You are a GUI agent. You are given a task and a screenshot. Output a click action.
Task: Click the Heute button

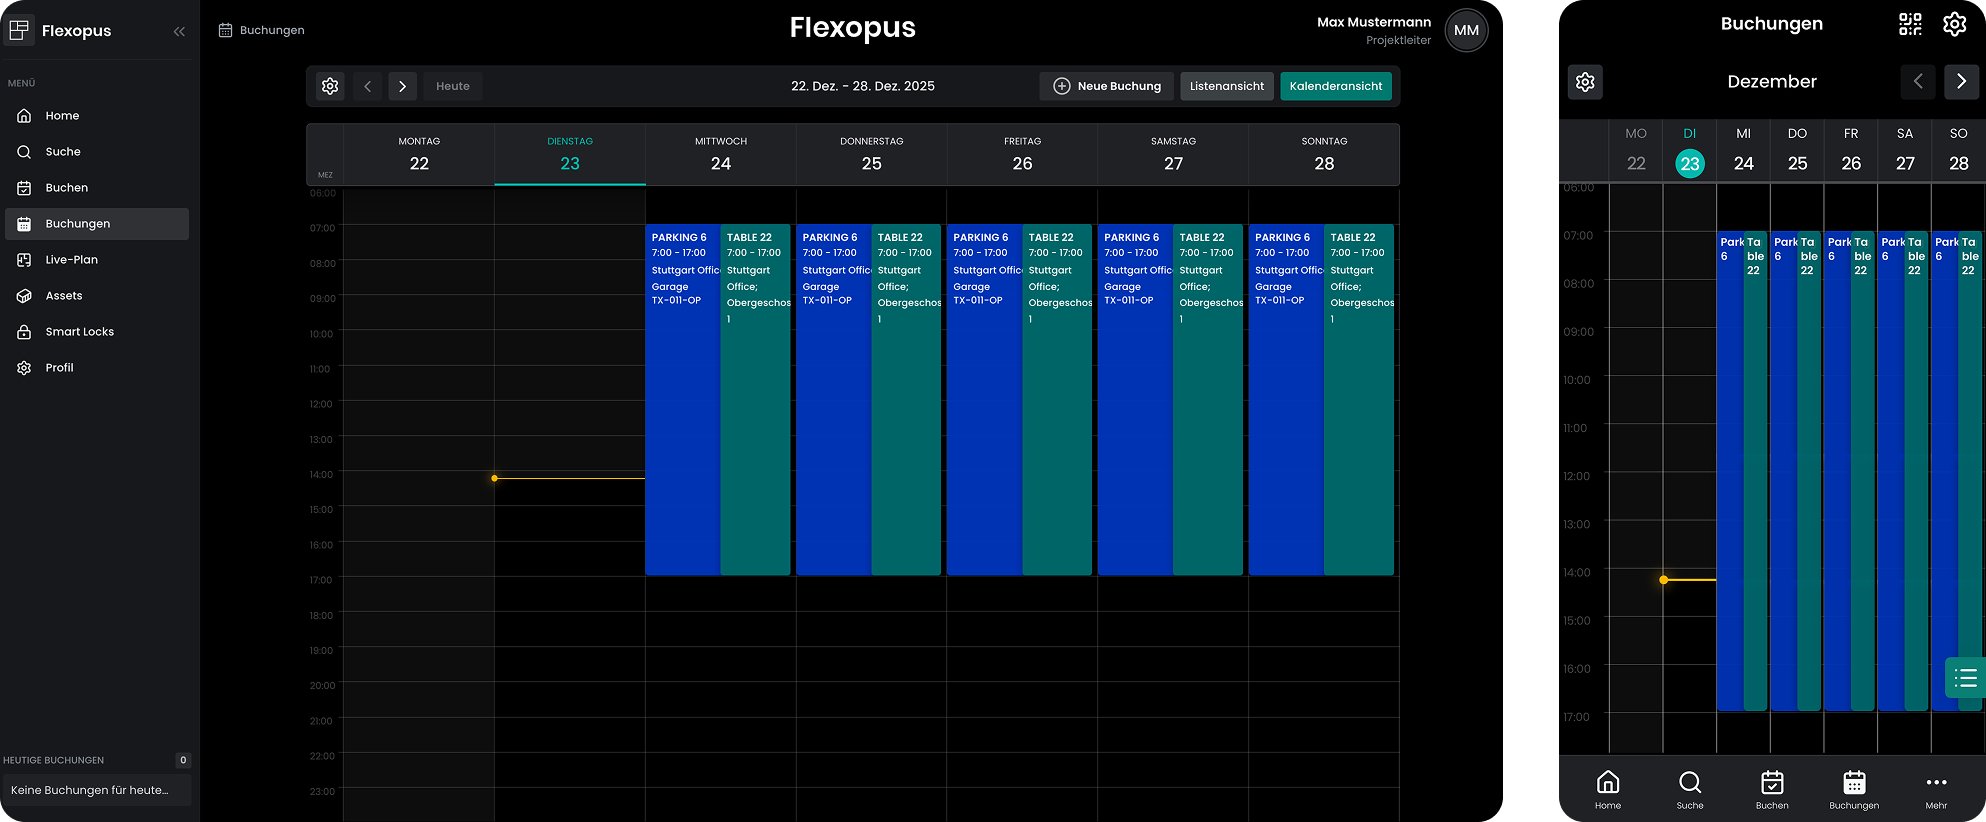point(452,86)
